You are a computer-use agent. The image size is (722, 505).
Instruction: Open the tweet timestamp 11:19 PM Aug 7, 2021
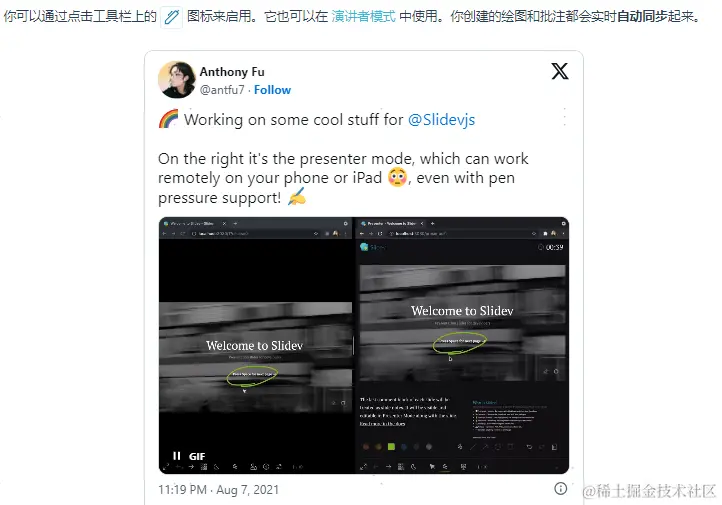click(219, 490)
